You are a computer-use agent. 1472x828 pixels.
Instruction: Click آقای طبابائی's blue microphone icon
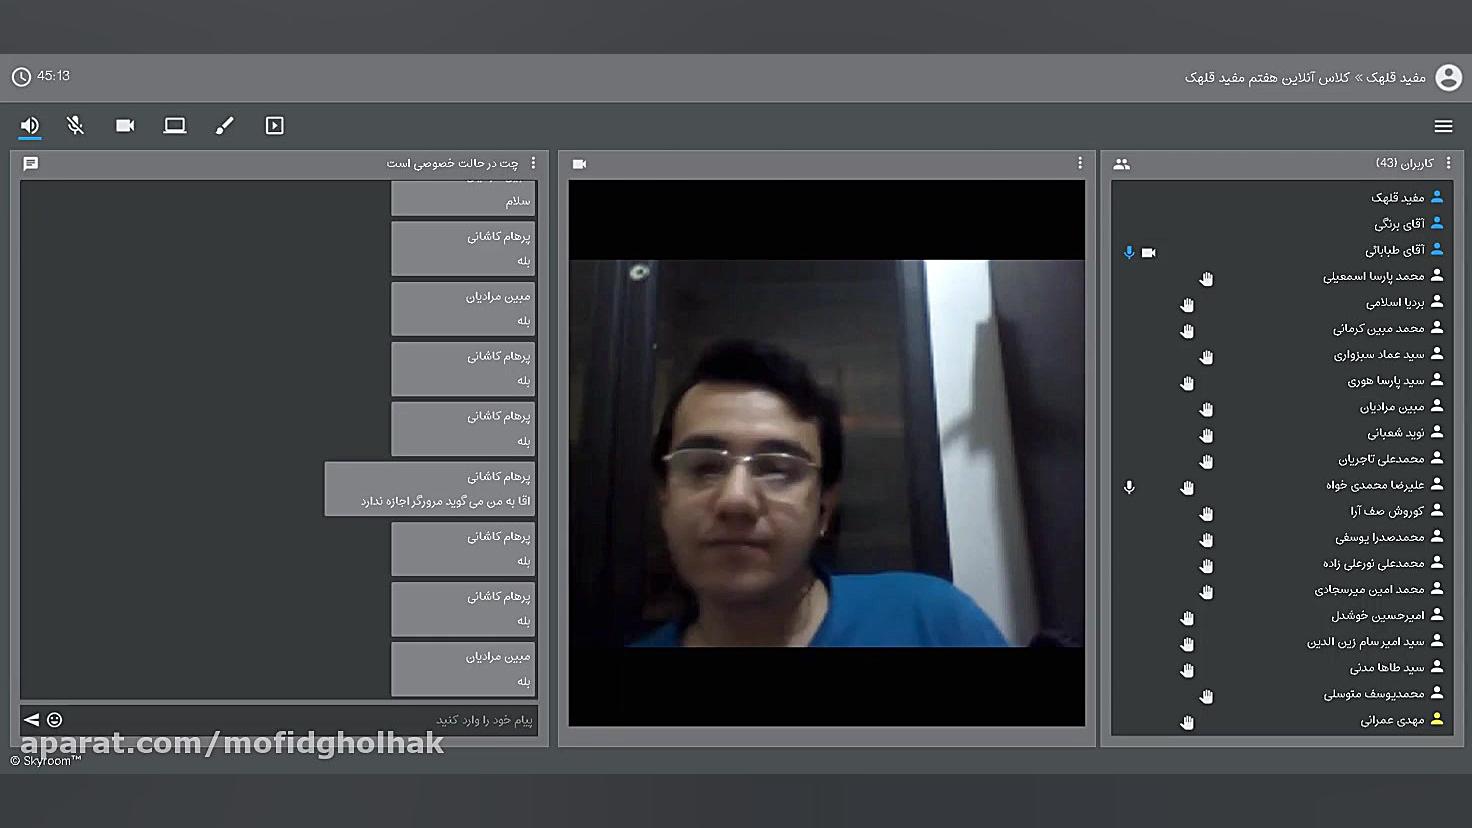[x=1129, y=253]
